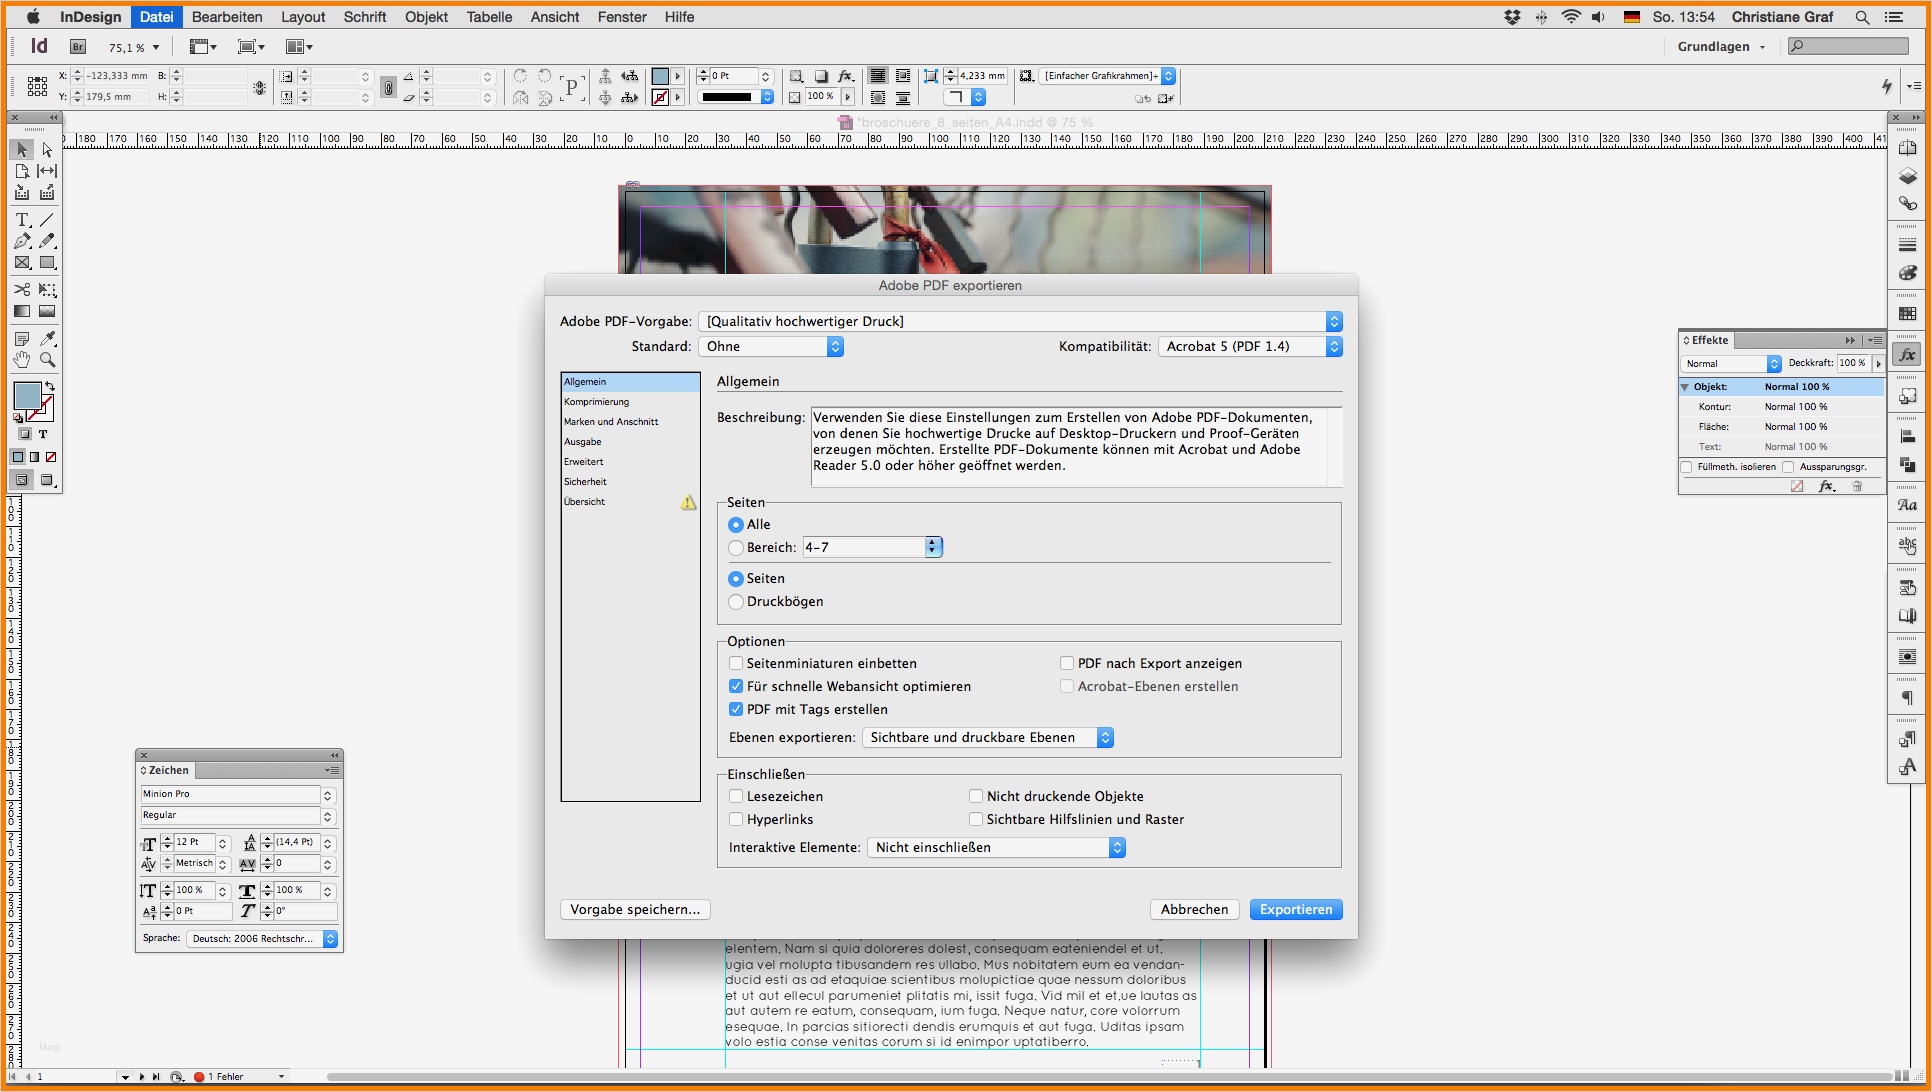Enable the Hyperlinks checkbox
The image size is (1932, 1092).
click(736, 819)
